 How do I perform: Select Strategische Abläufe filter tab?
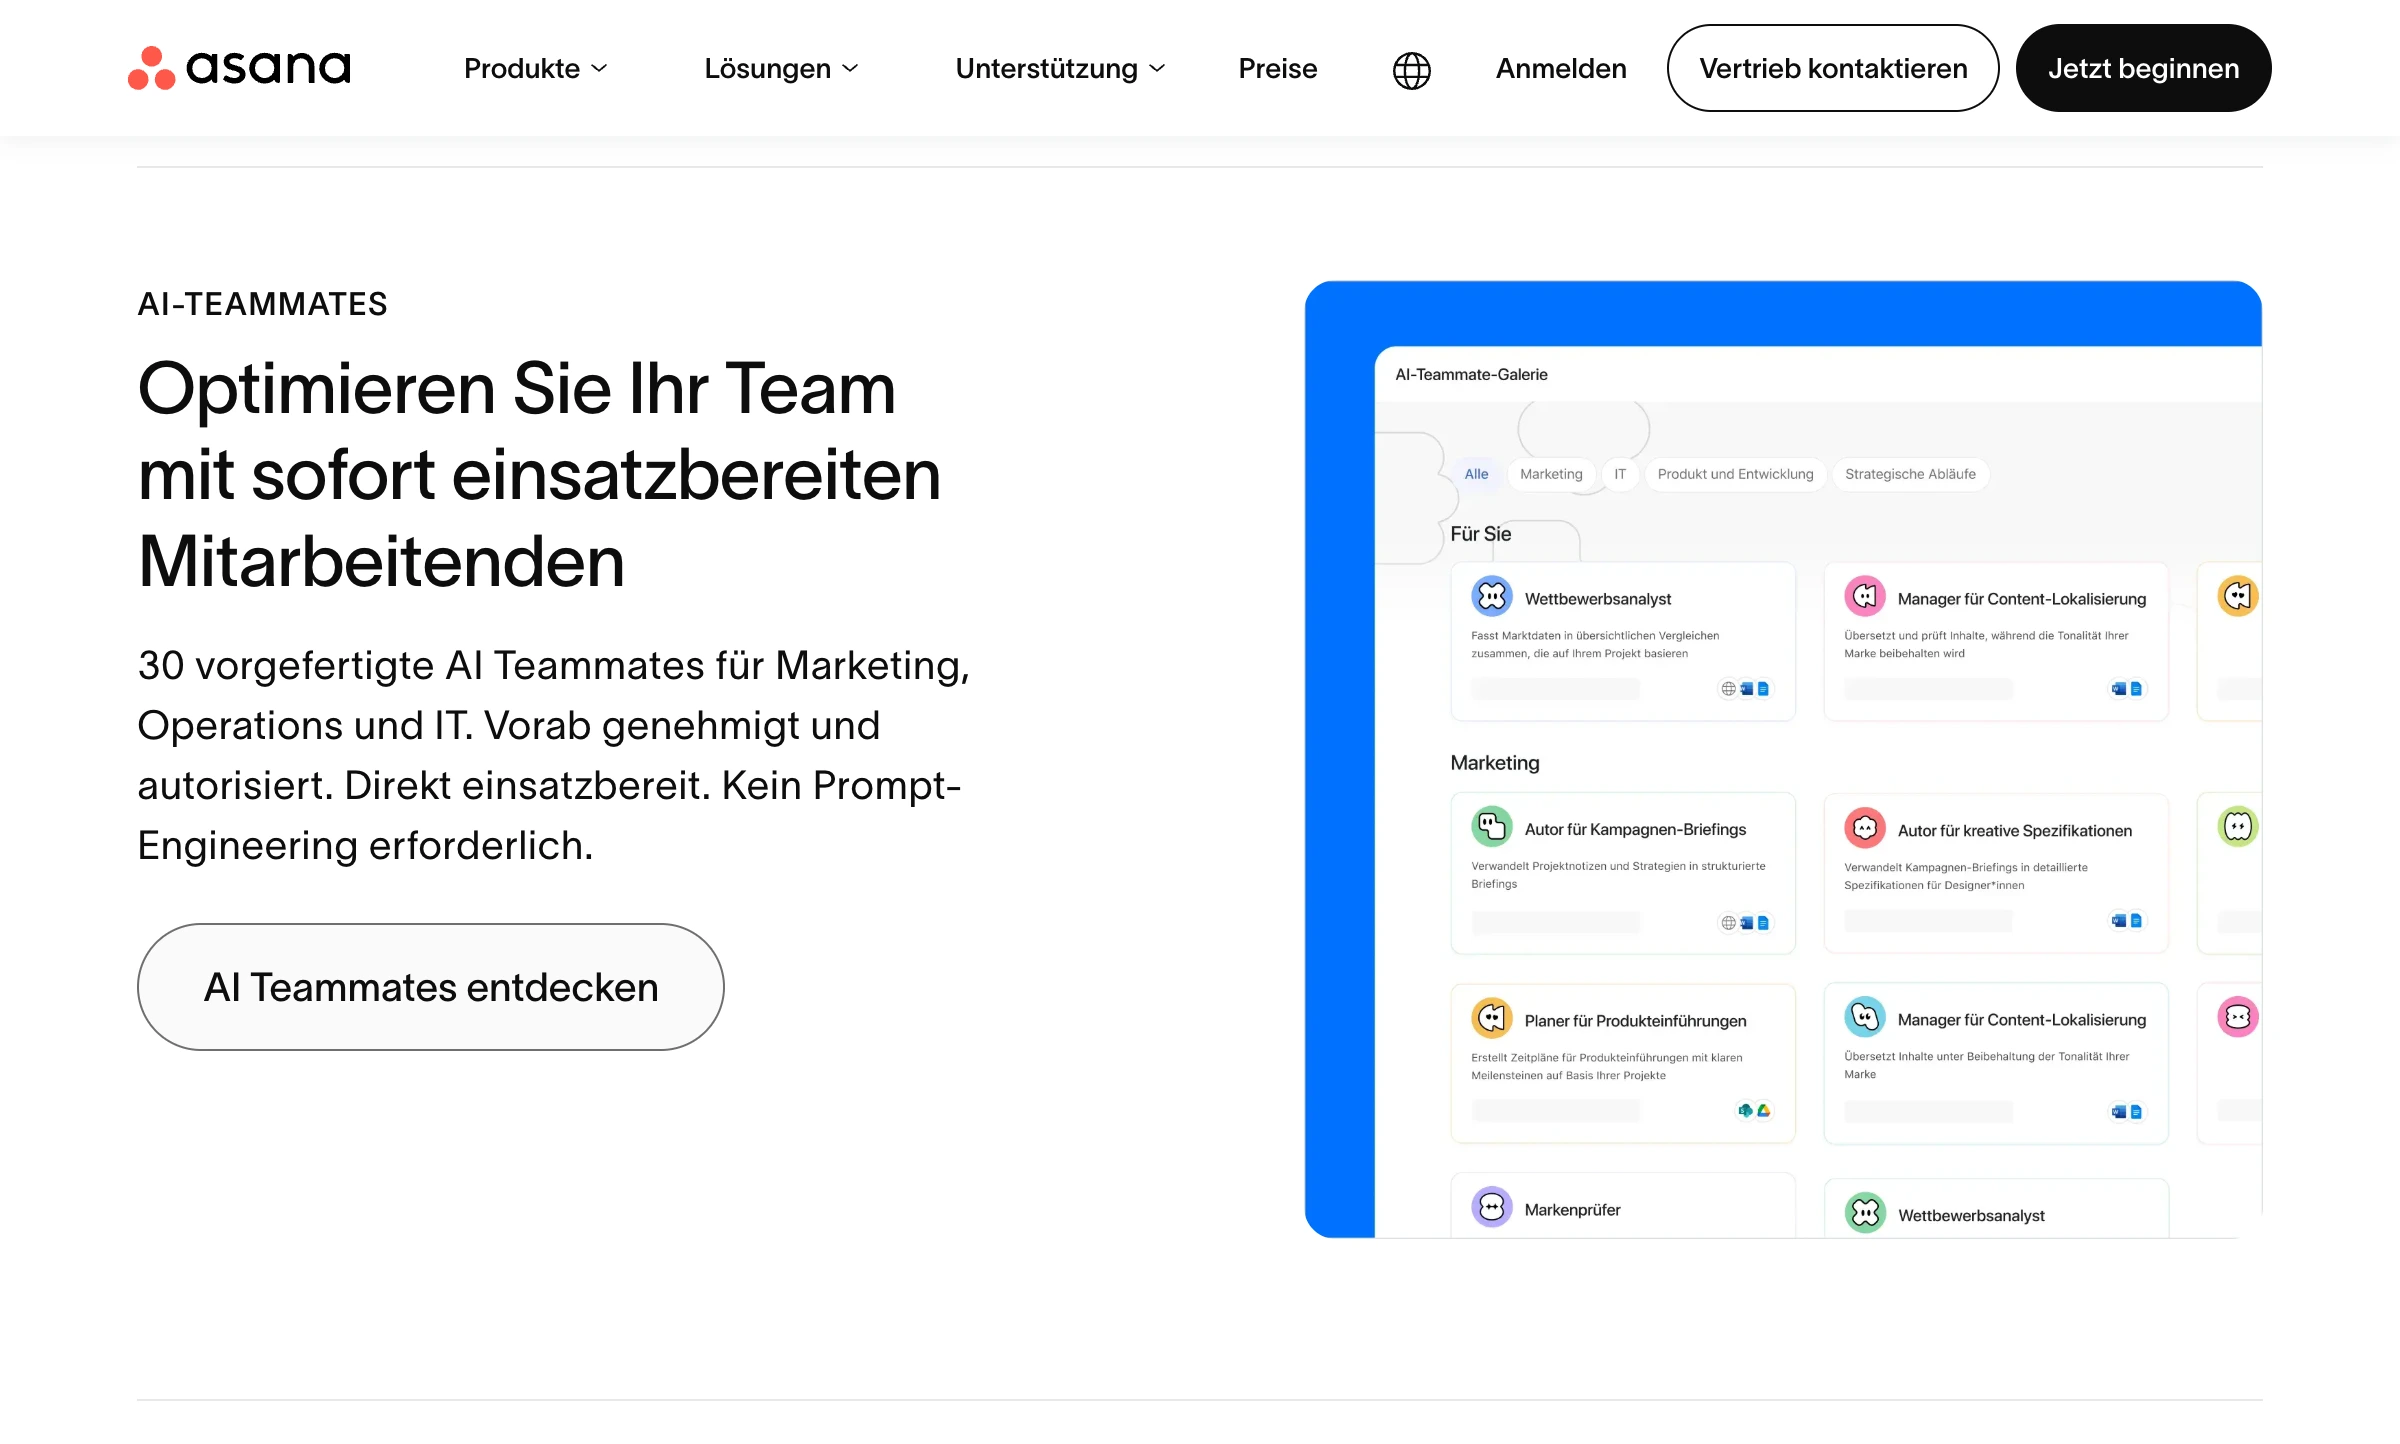pyautogui.click(x=1910, y=474)
